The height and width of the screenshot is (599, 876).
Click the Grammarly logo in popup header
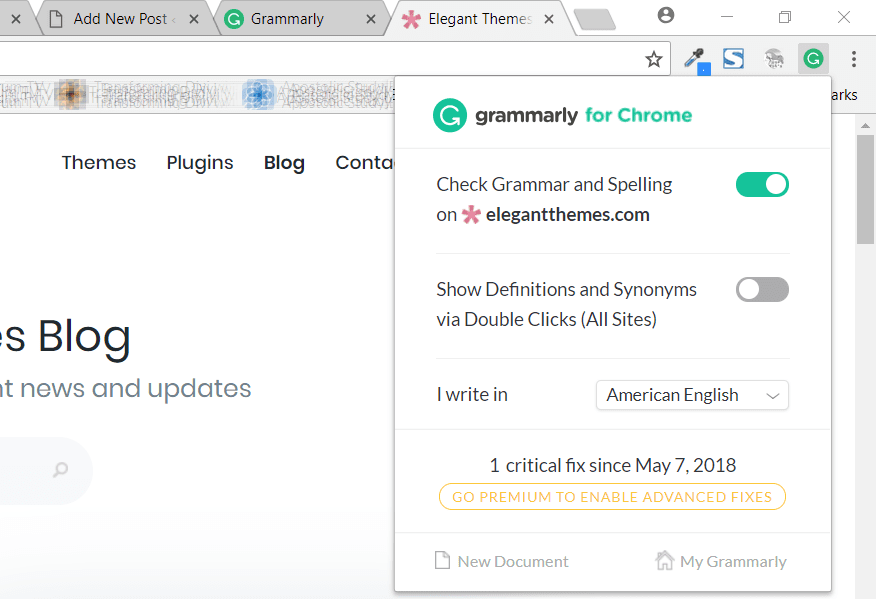[x=449, y=115]
